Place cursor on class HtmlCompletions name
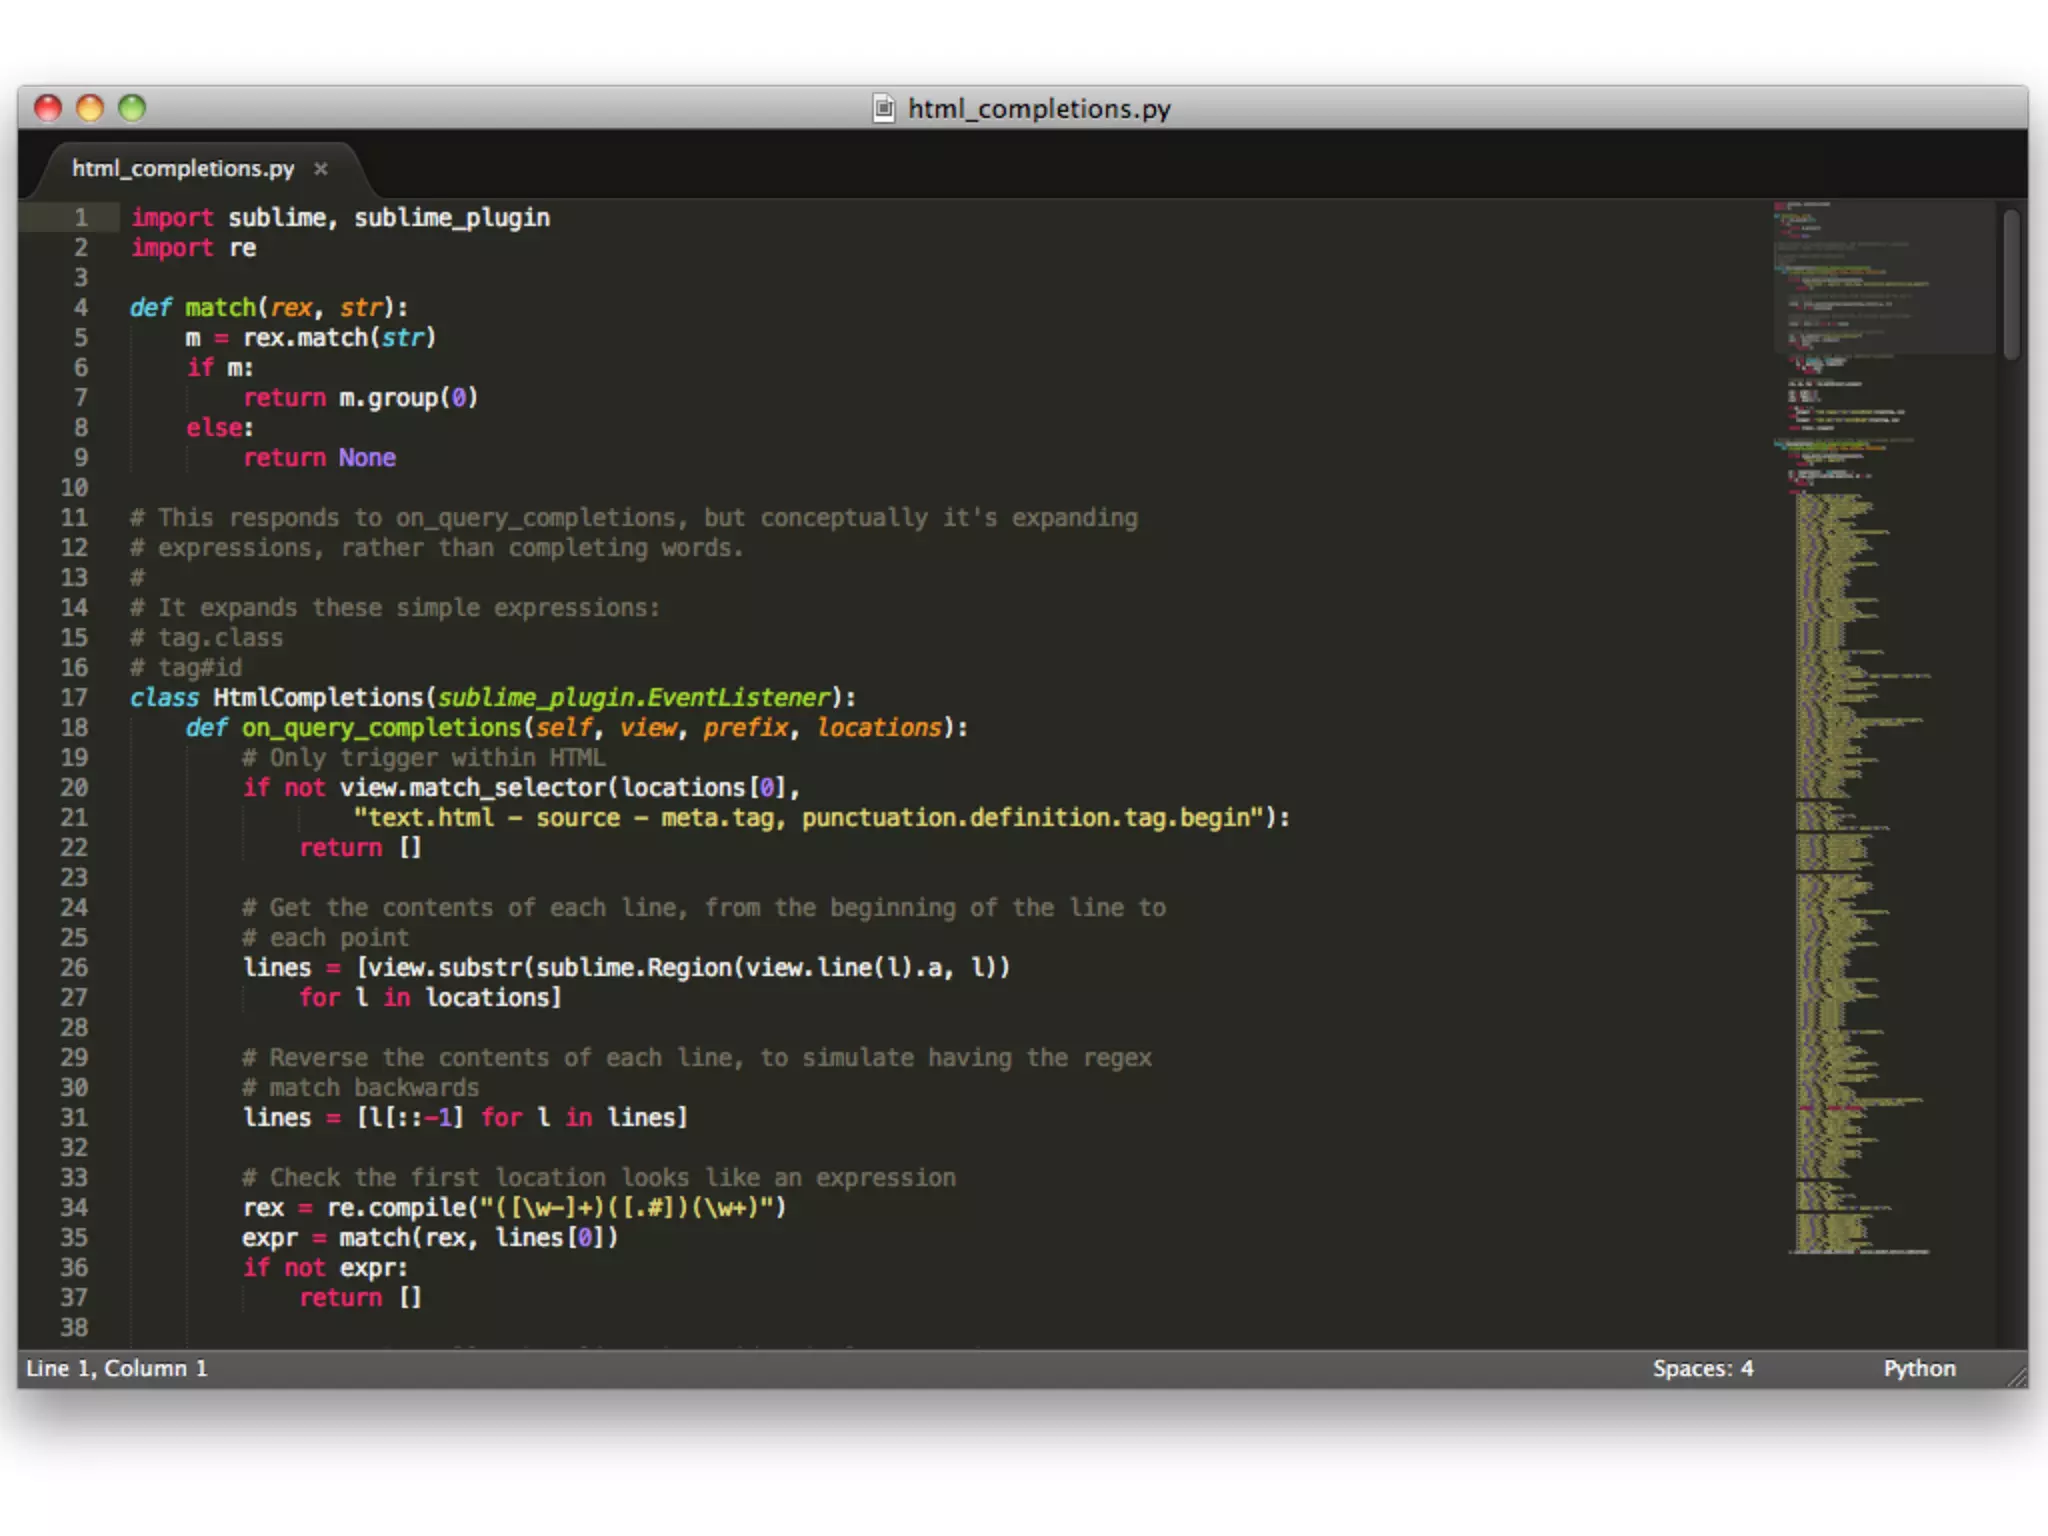Screen dimensions: 2048x1536 (318, 698)
